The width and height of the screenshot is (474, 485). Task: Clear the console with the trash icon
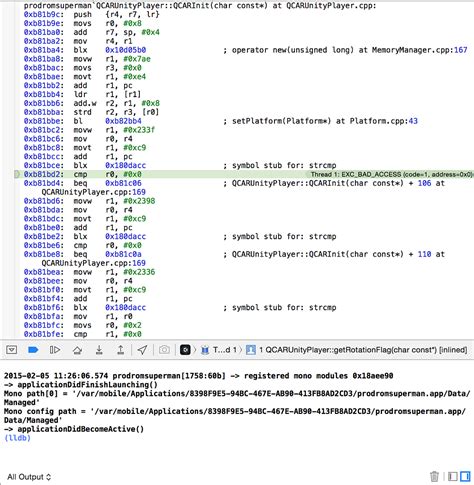(x=434, y=476)
